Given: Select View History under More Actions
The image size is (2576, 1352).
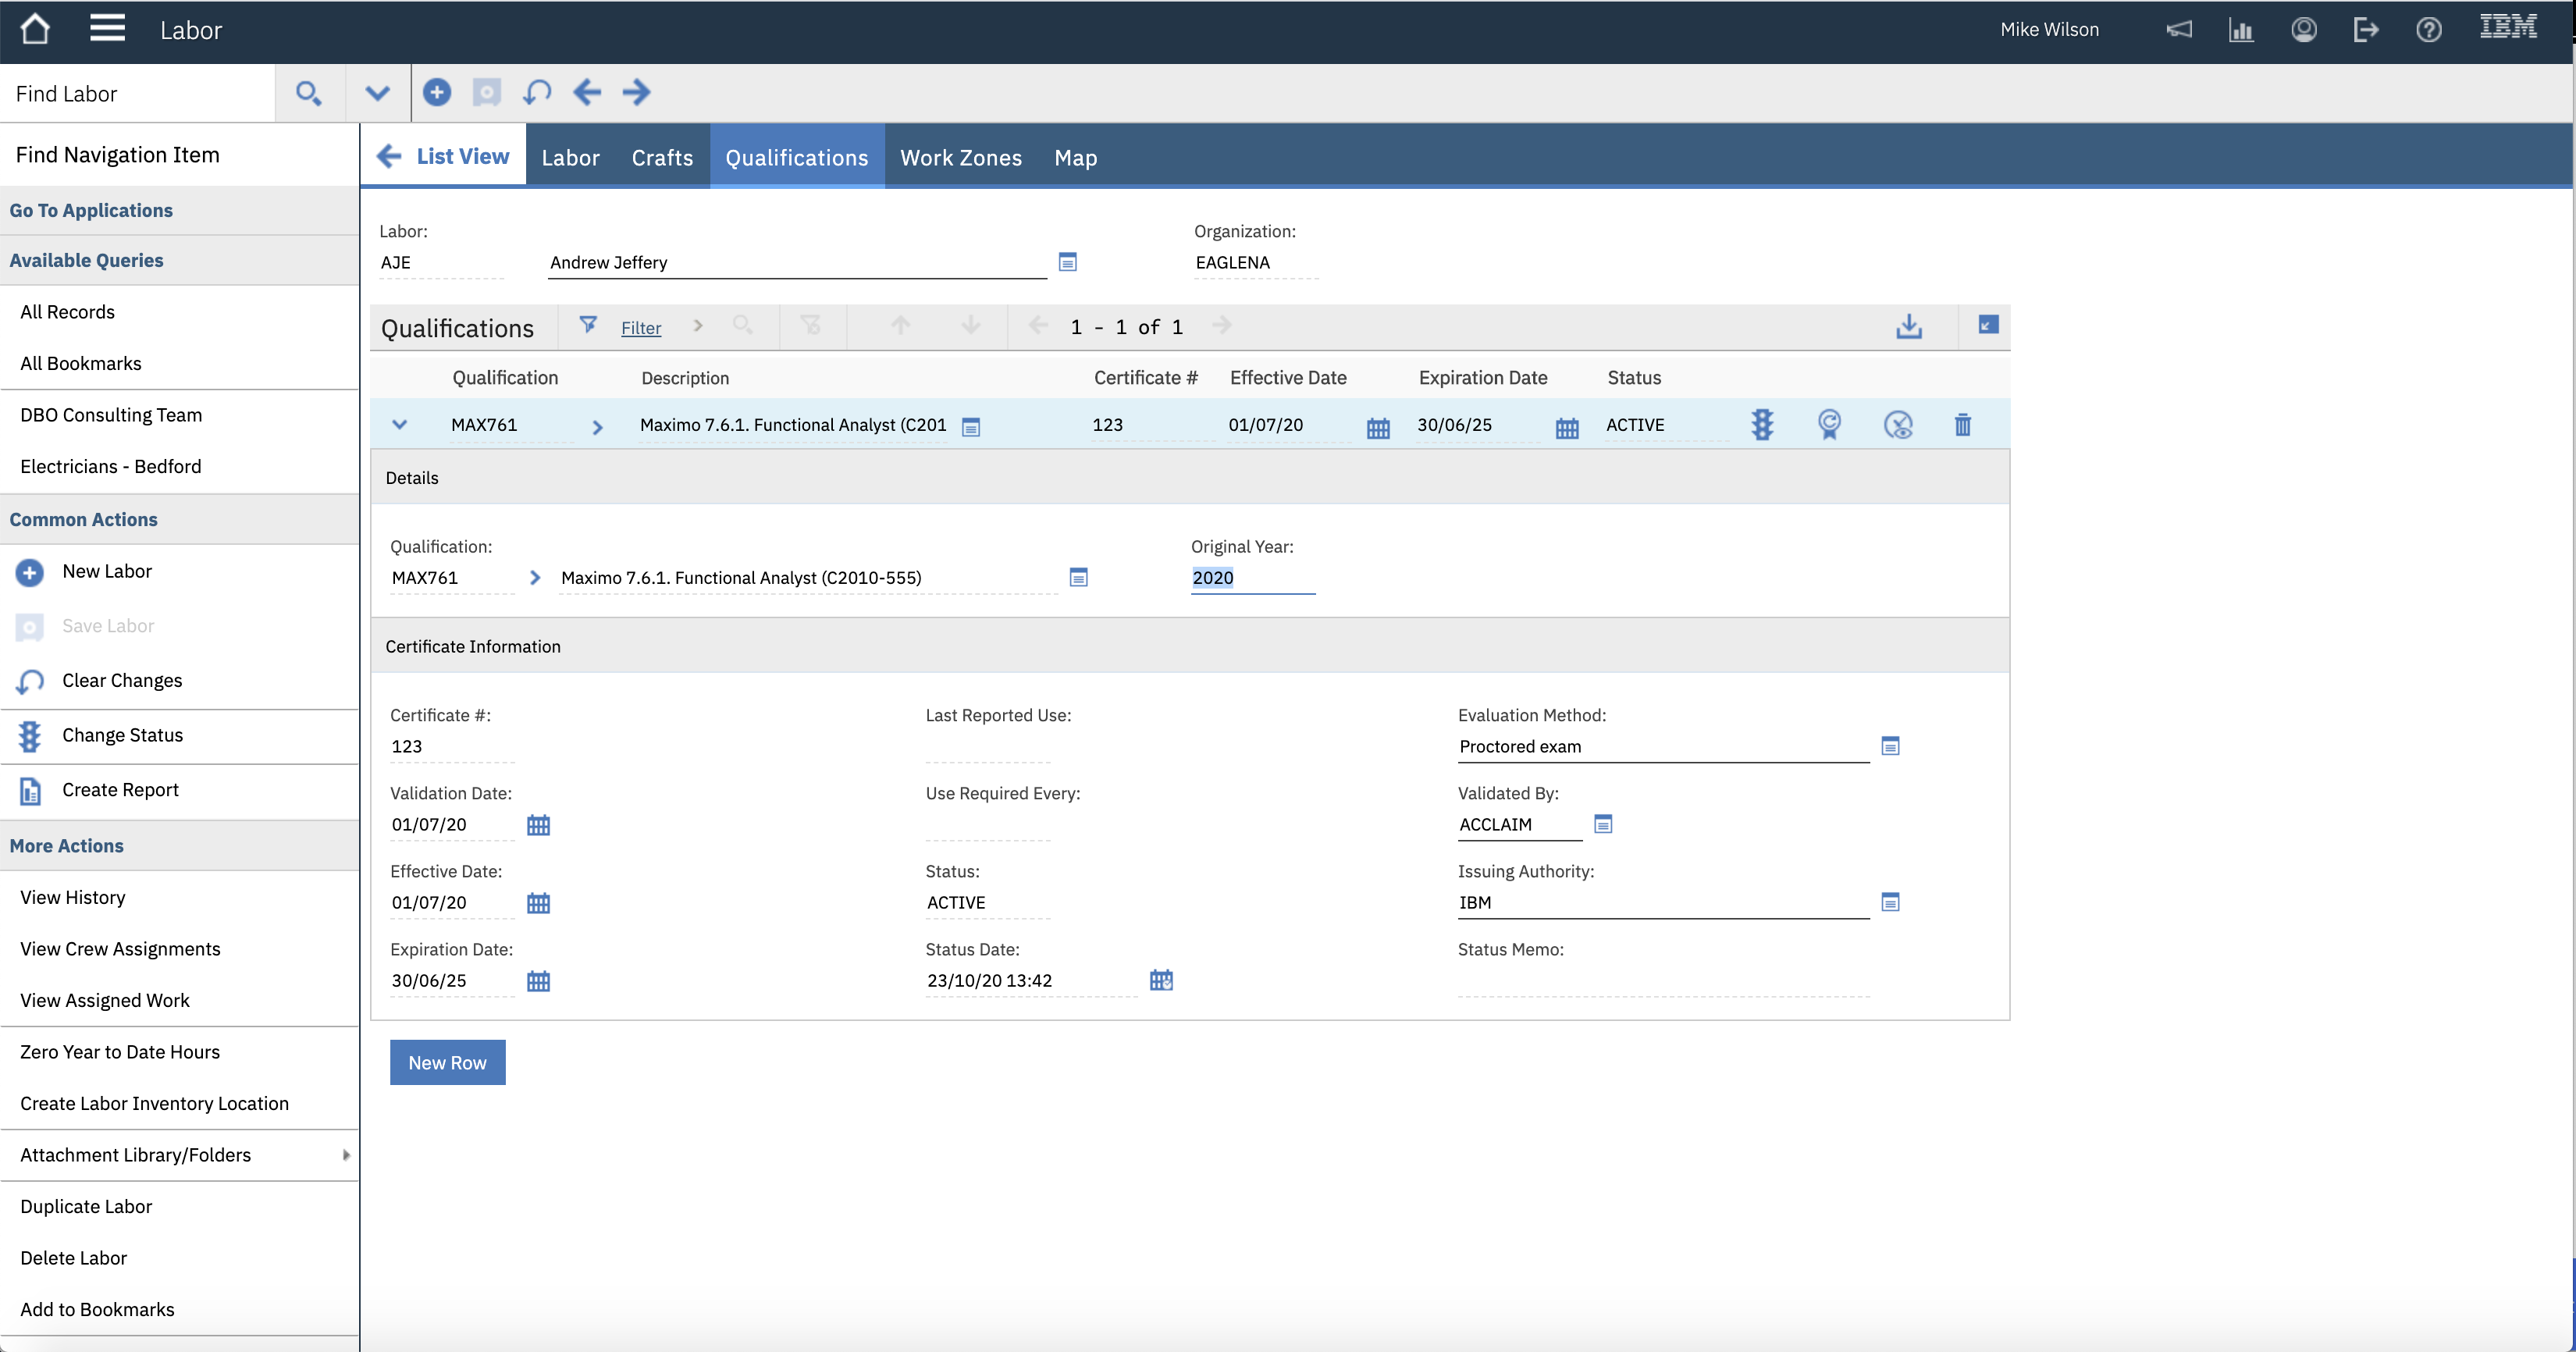Looking at the screenshot, I should pos(73,897).
